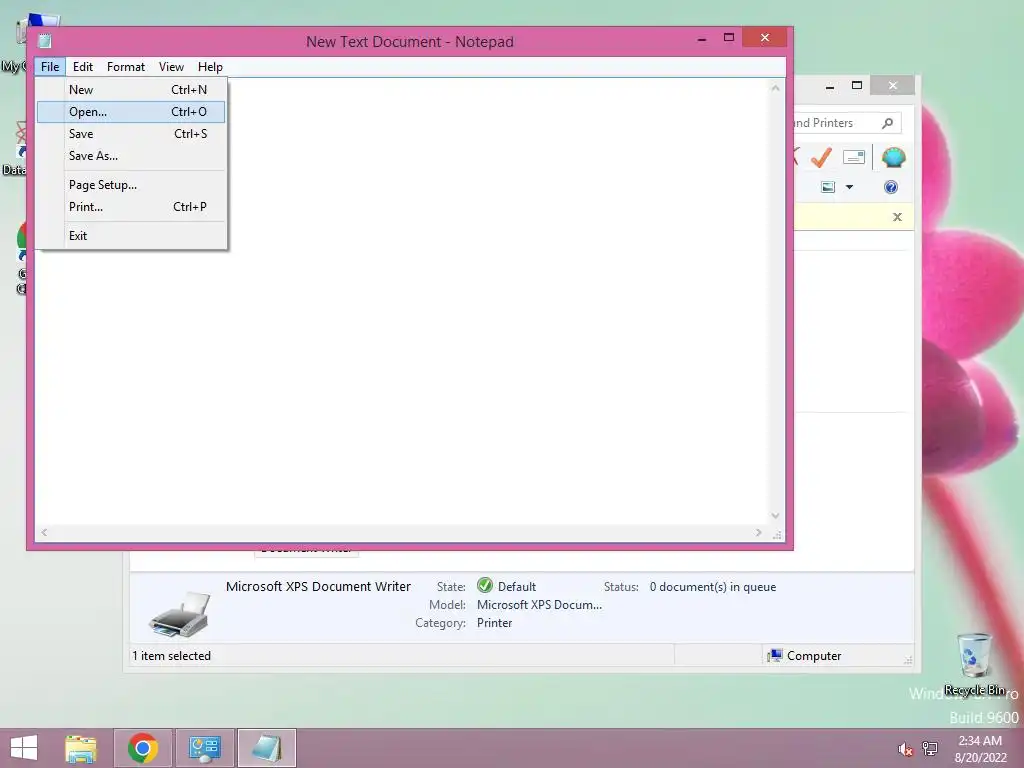Open the View menu in Notepad
This screenshot has width=1024, height=768.
point(171,67)
